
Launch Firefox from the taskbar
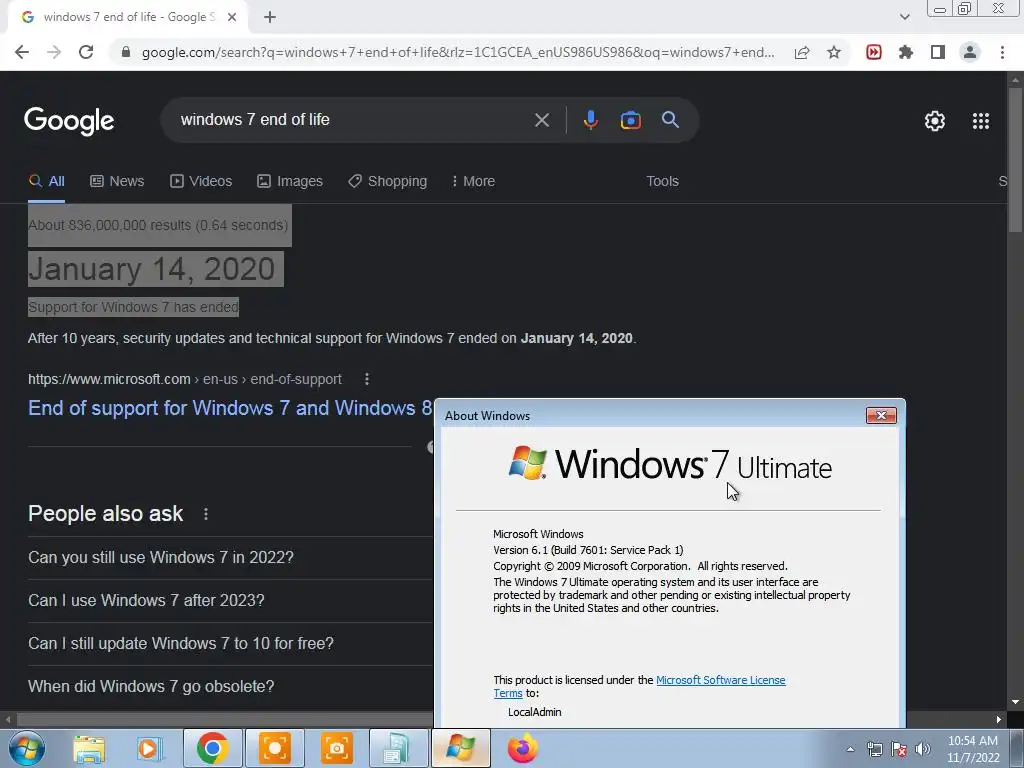(x=522, y=748)
